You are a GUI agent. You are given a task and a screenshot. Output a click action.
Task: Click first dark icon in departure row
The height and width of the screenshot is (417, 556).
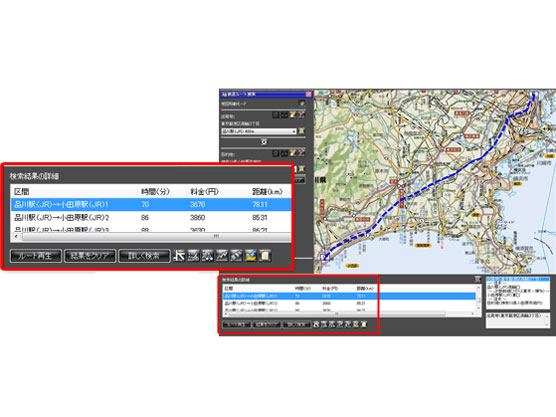(x=276, y=115)
